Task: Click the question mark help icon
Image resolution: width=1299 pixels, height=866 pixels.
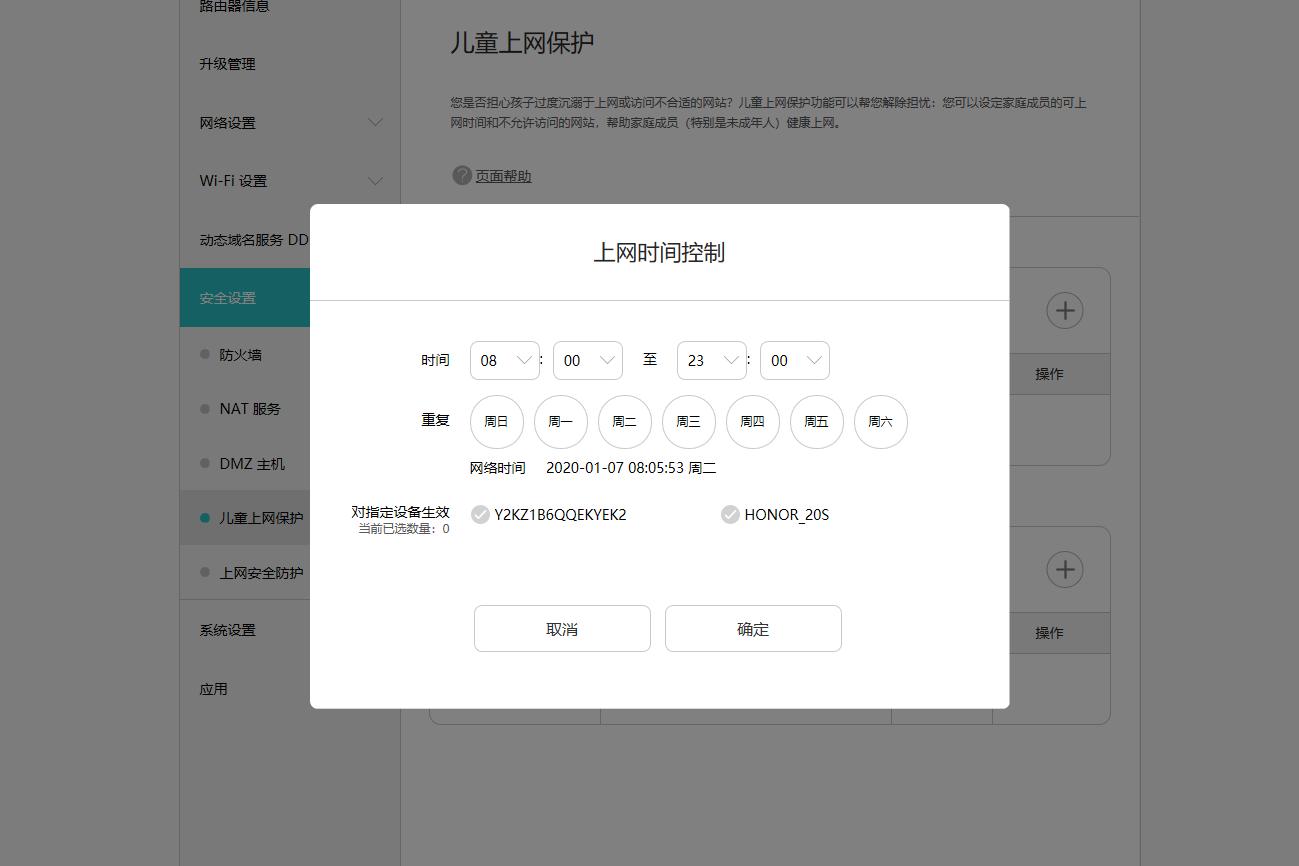Action: tap(461, 174)
